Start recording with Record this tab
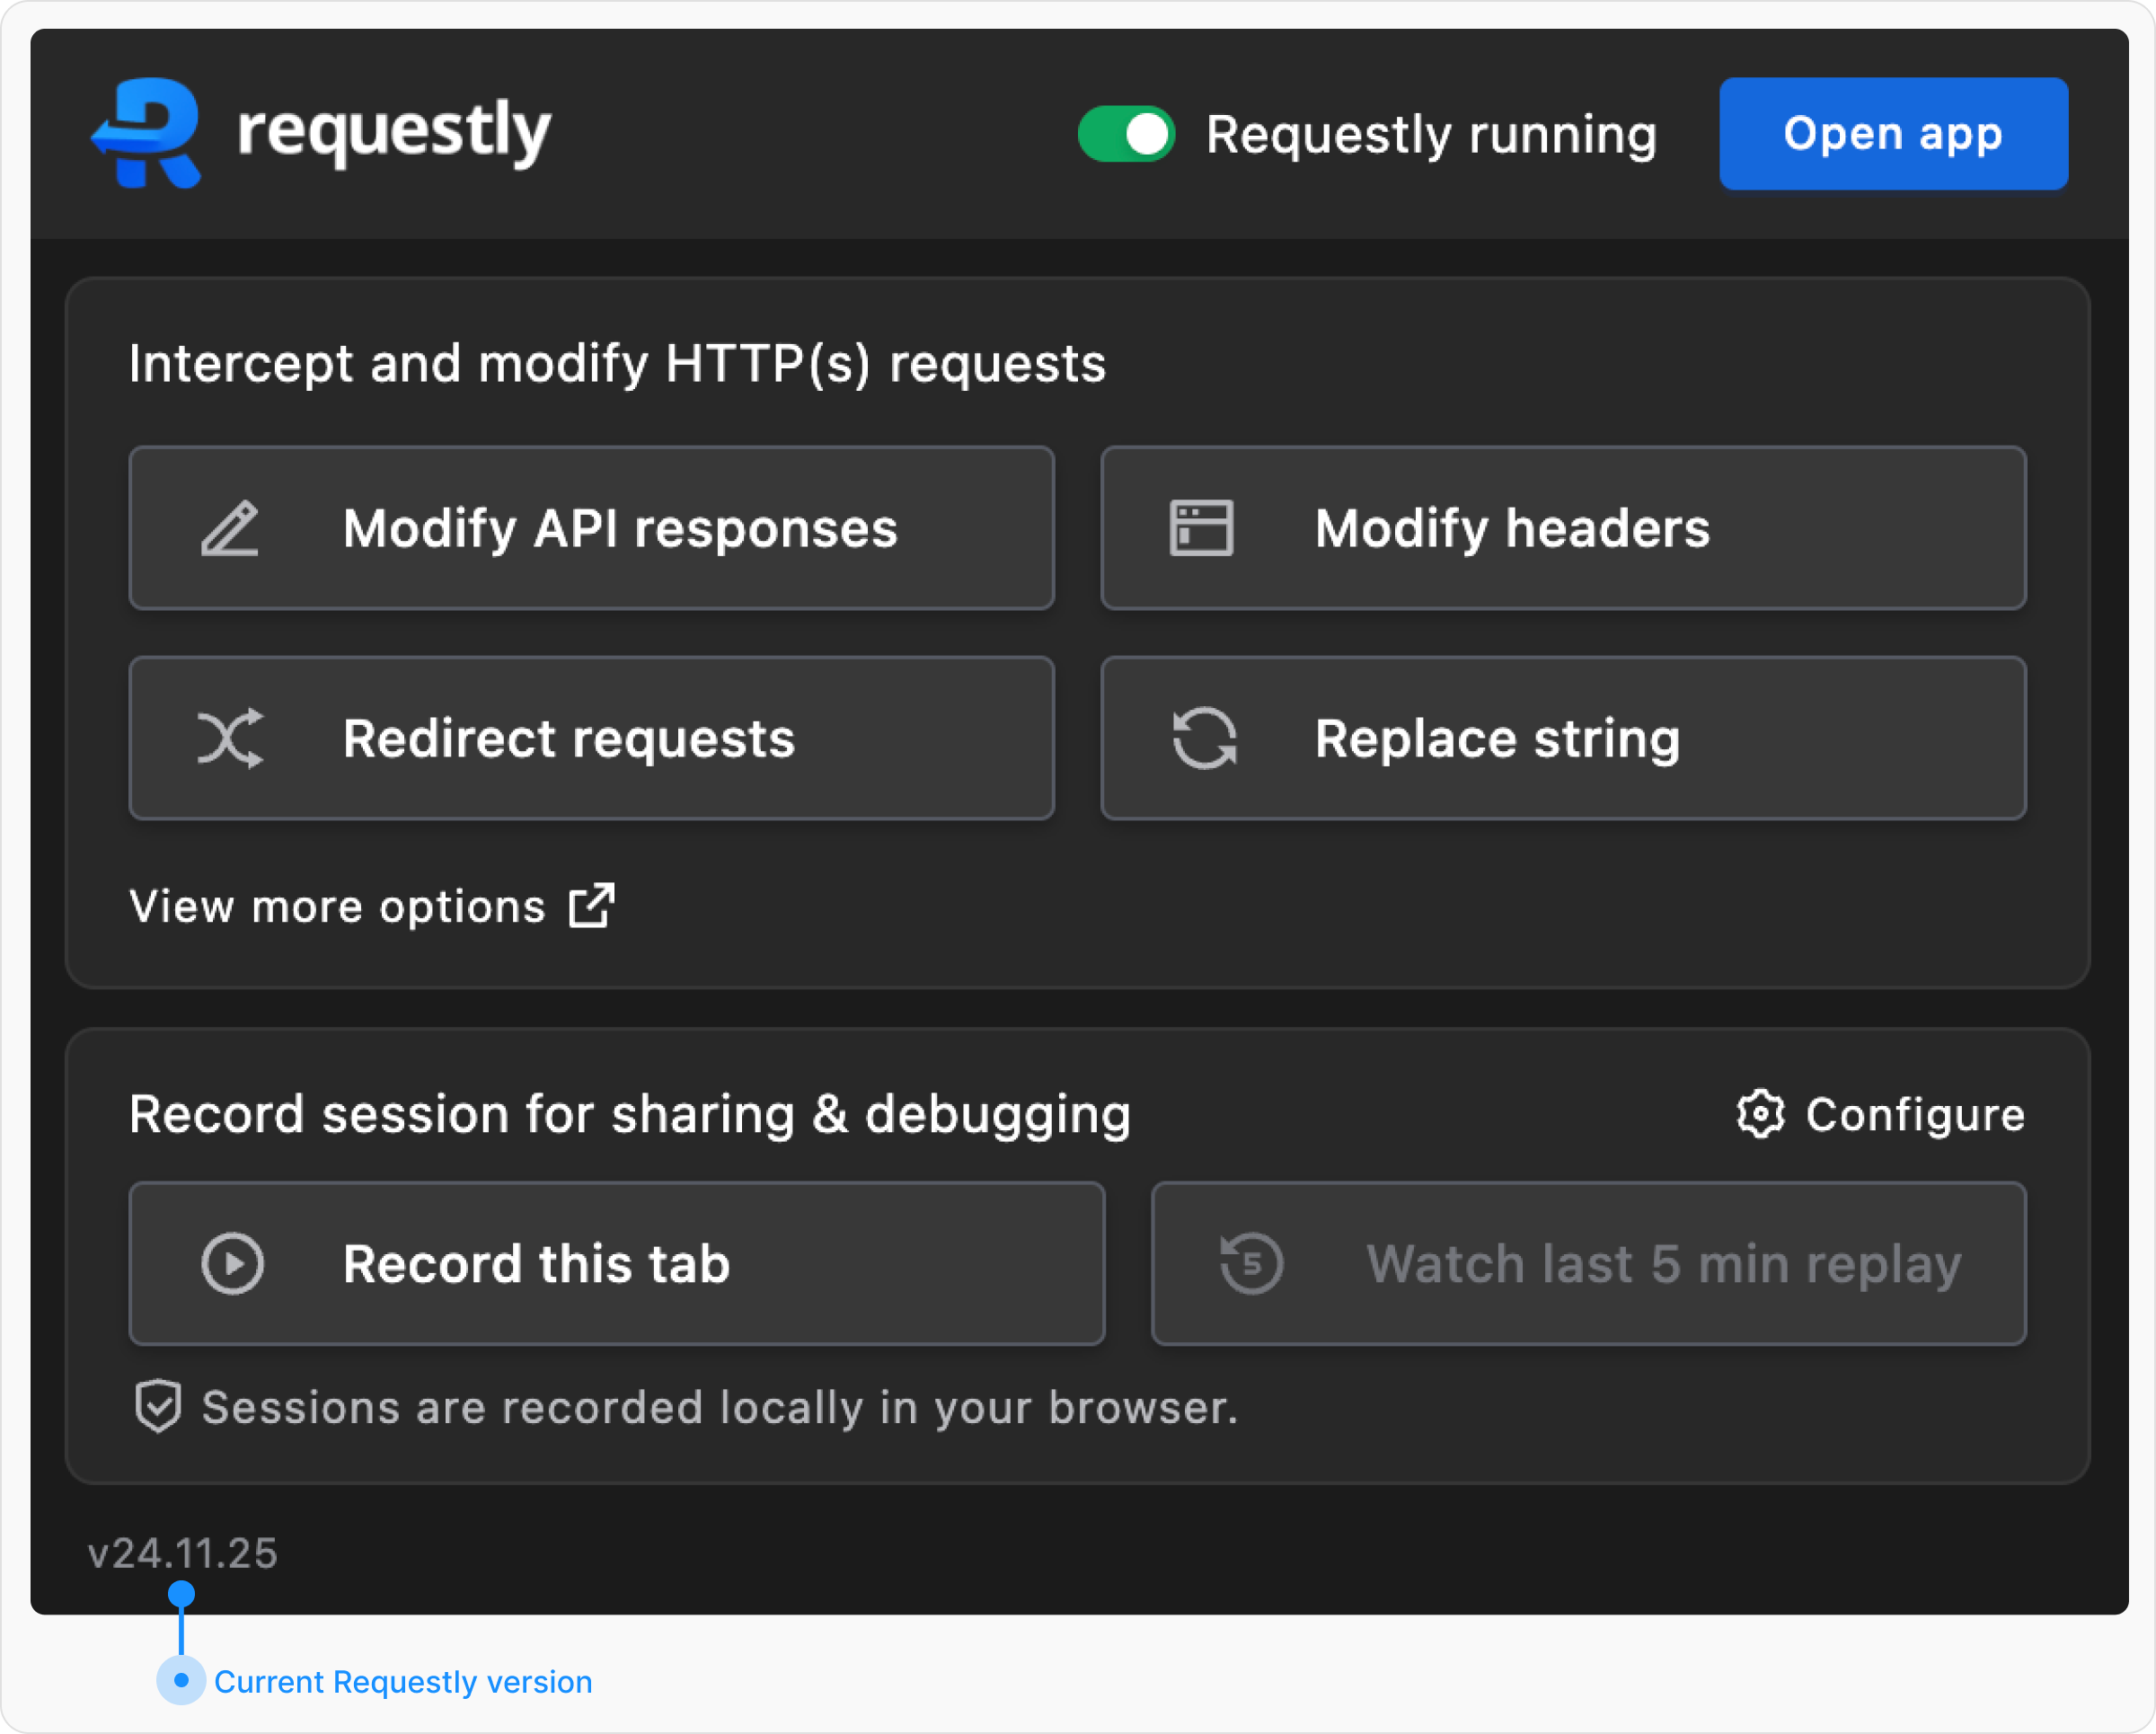Viewport: 2156px width, 1734px height. click(536, 1264)
